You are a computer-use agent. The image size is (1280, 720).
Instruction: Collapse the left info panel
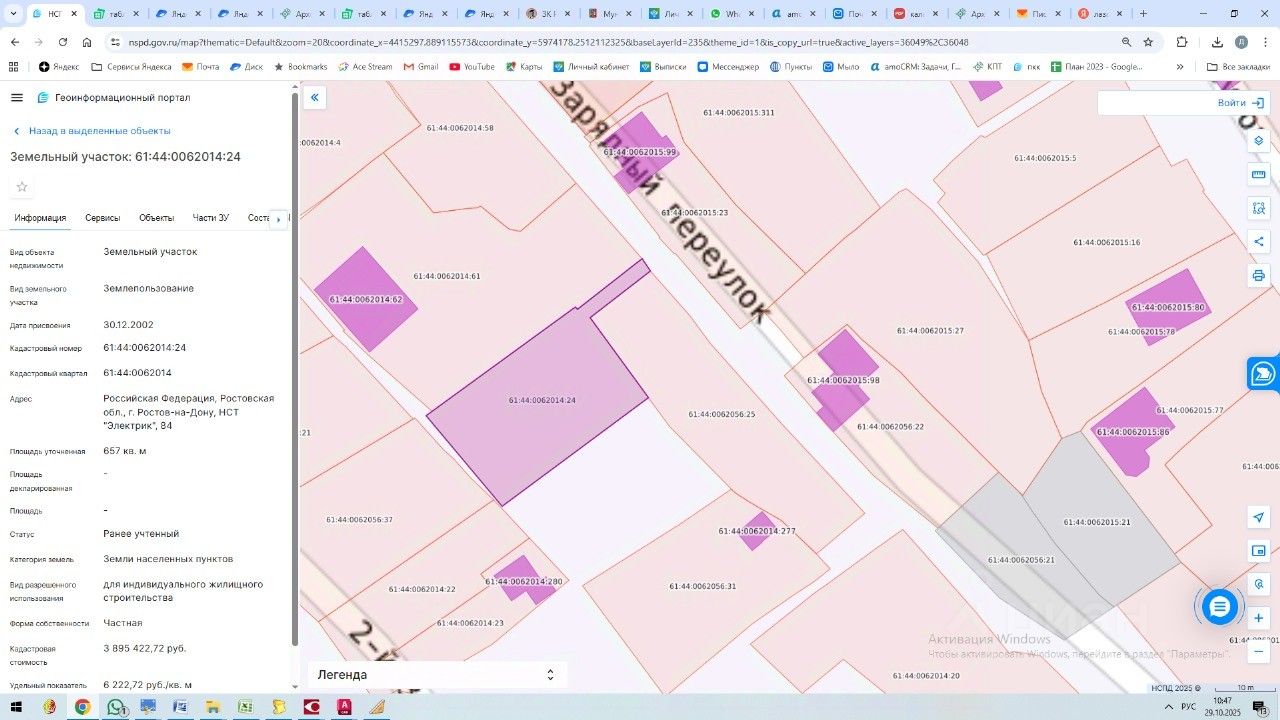click(x=315, y=97)
